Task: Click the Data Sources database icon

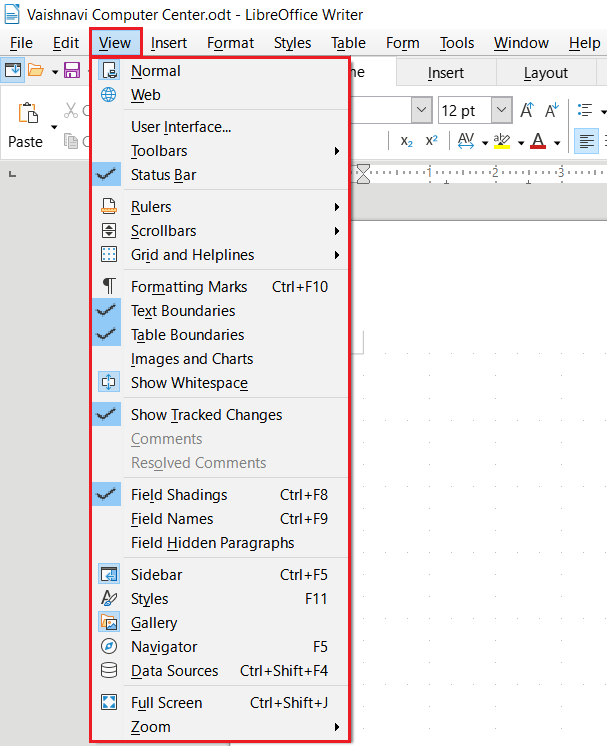Action: point(109,670)
